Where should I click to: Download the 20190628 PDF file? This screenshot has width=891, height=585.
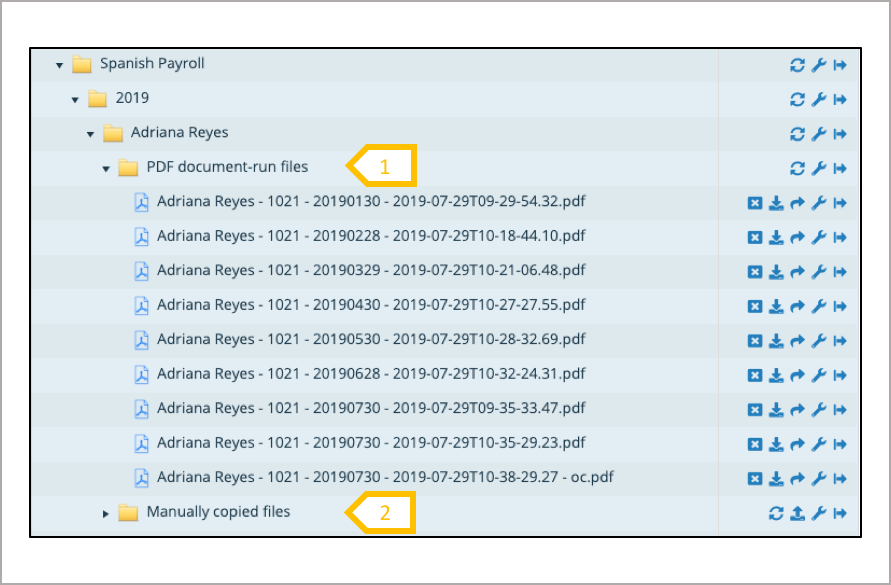pos(776,376)
